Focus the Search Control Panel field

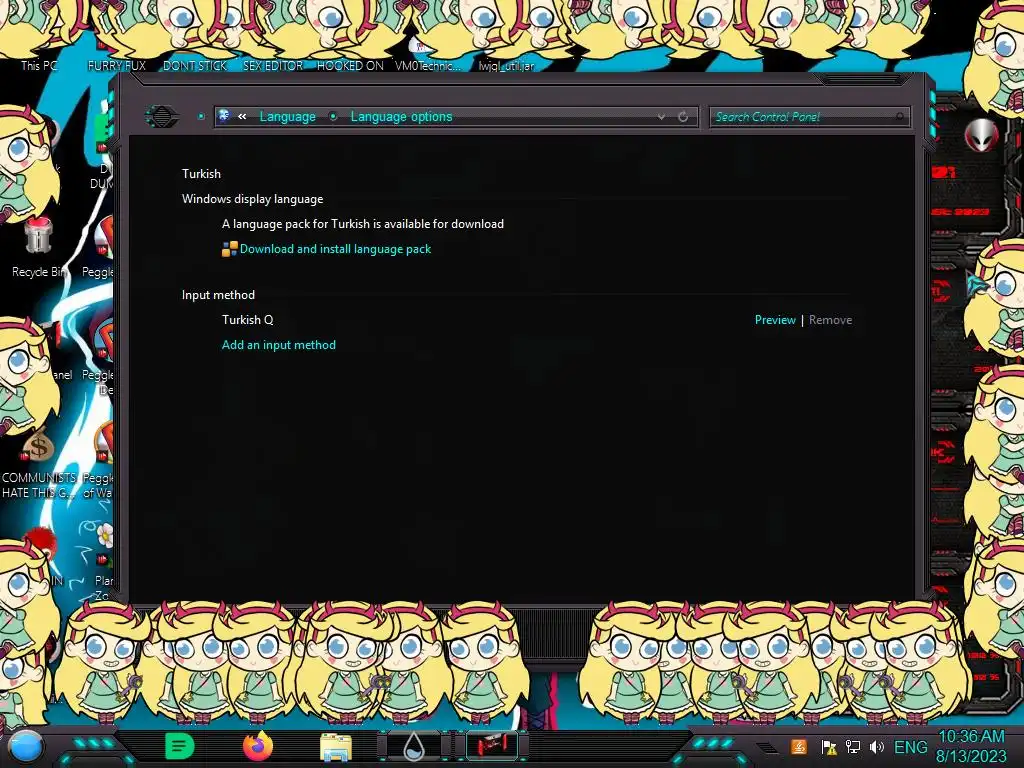808,117
